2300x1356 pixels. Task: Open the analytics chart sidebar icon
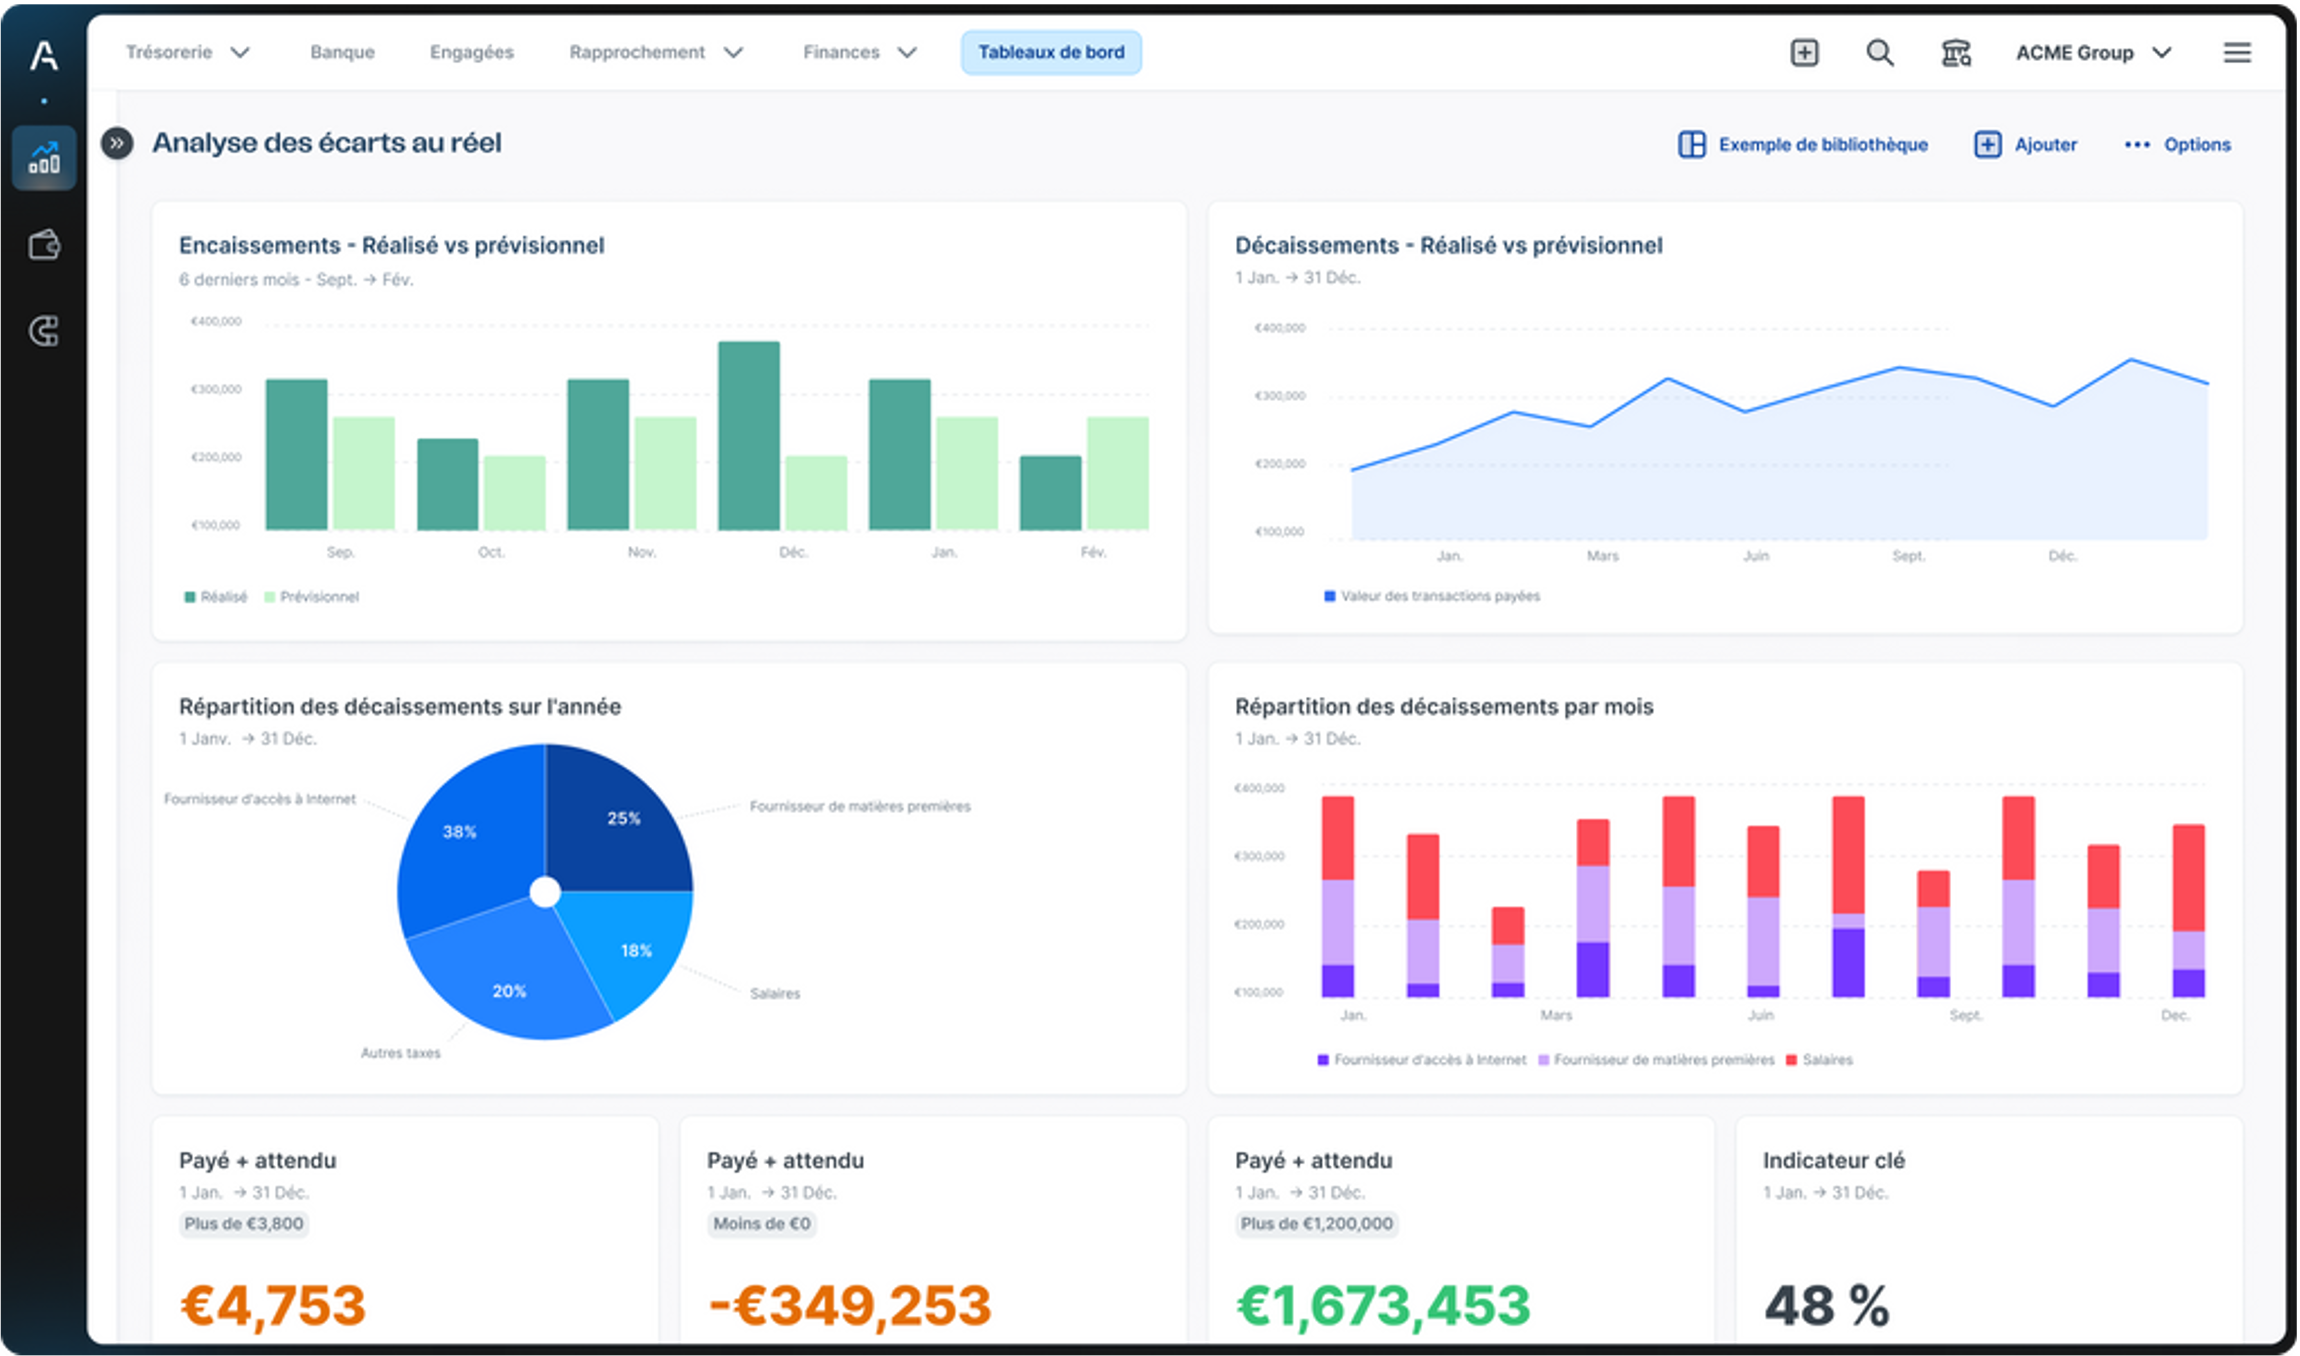click(44, 158)
